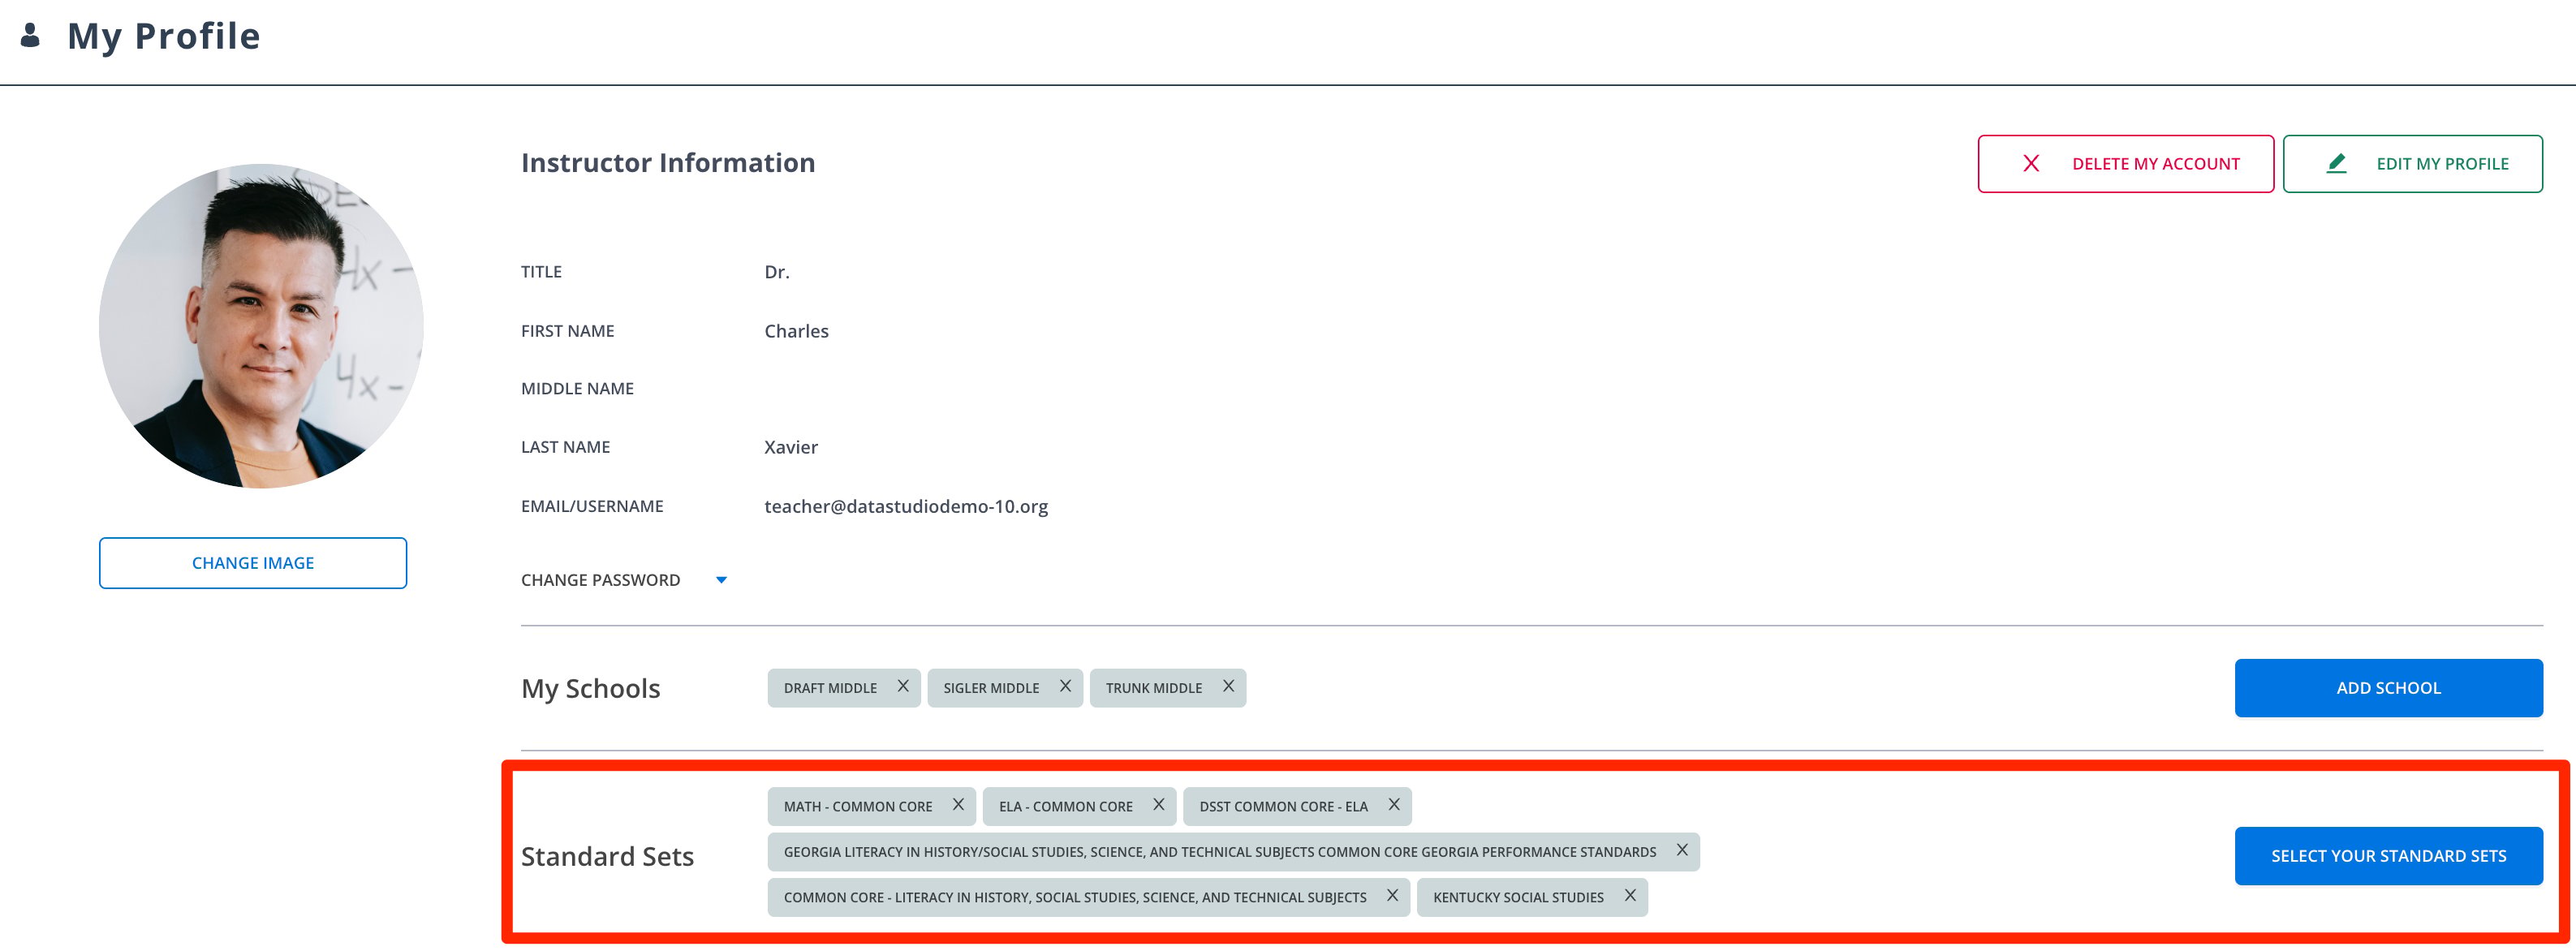Click the Georgia Literacy standards tag text
This screenshot has height=951, width=2576.
1220,853
